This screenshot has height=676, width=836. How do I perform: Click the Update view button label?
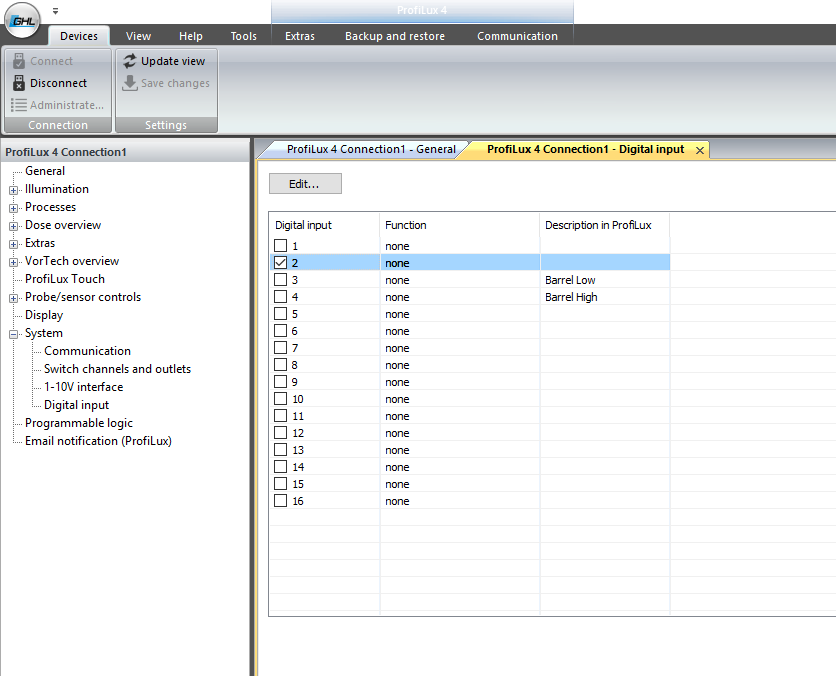click(173, 61)
